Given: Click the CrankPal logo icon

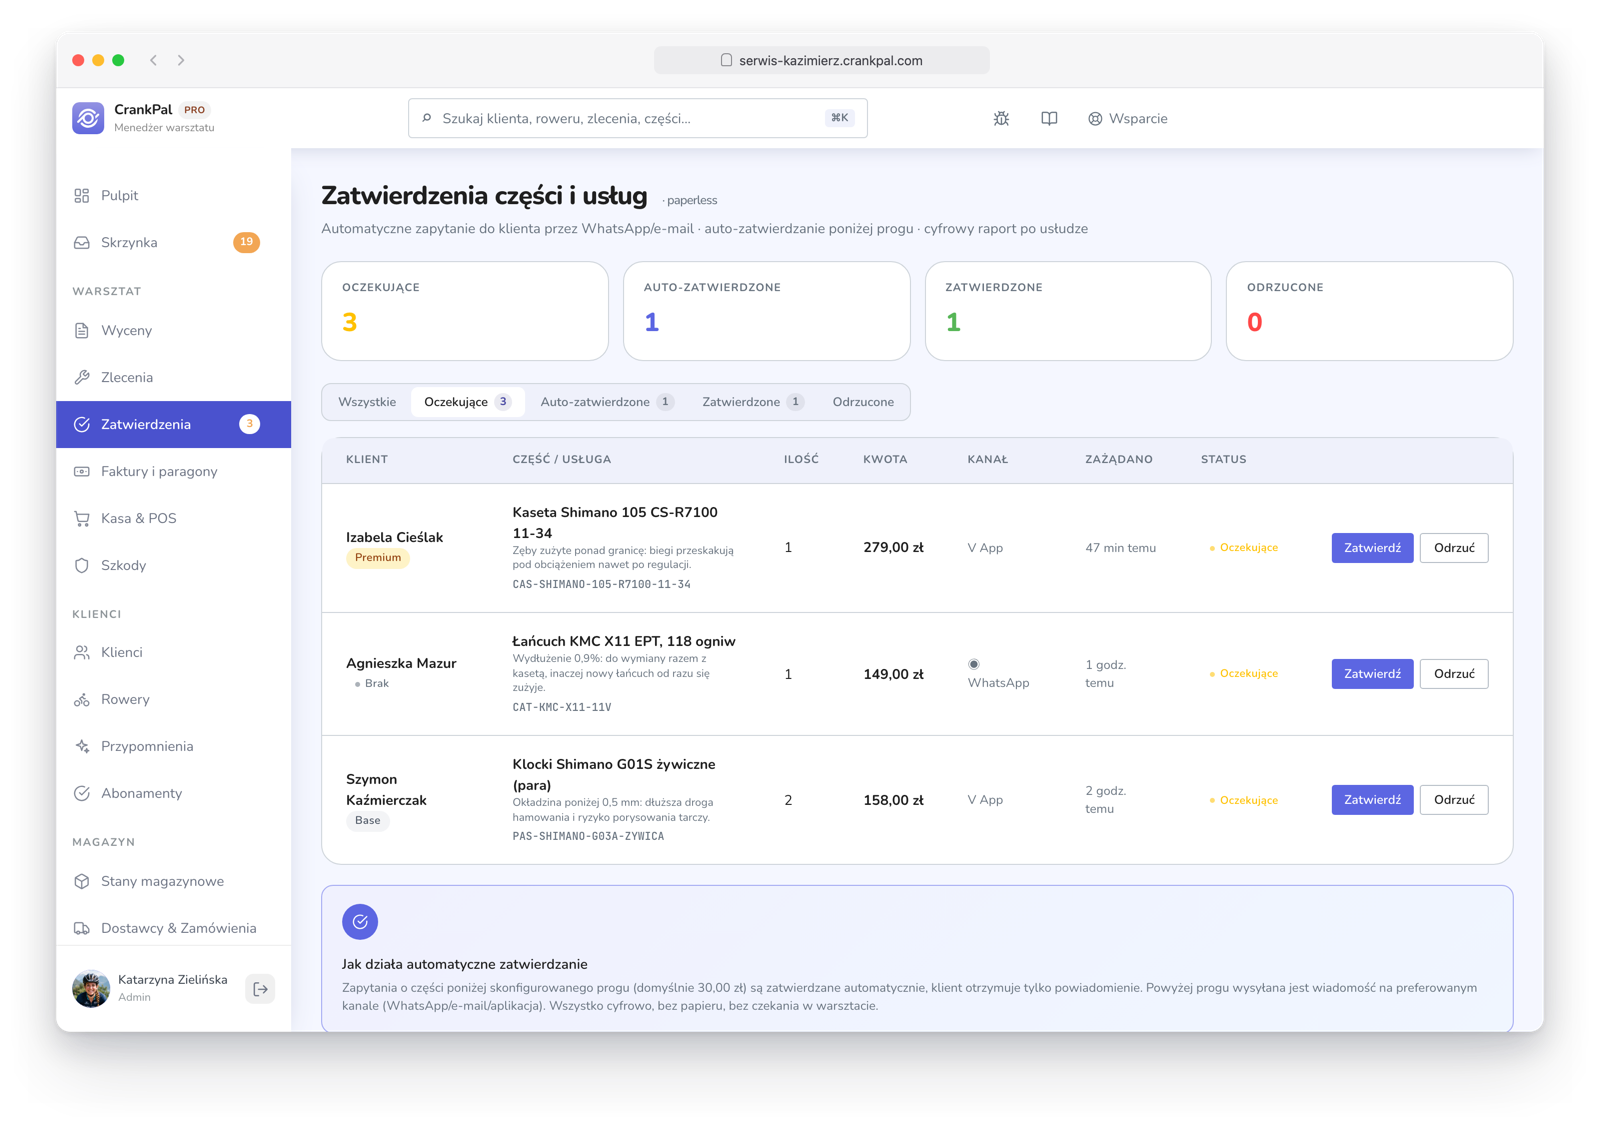Looking at the screenshot, I should [x=88, y=118].
